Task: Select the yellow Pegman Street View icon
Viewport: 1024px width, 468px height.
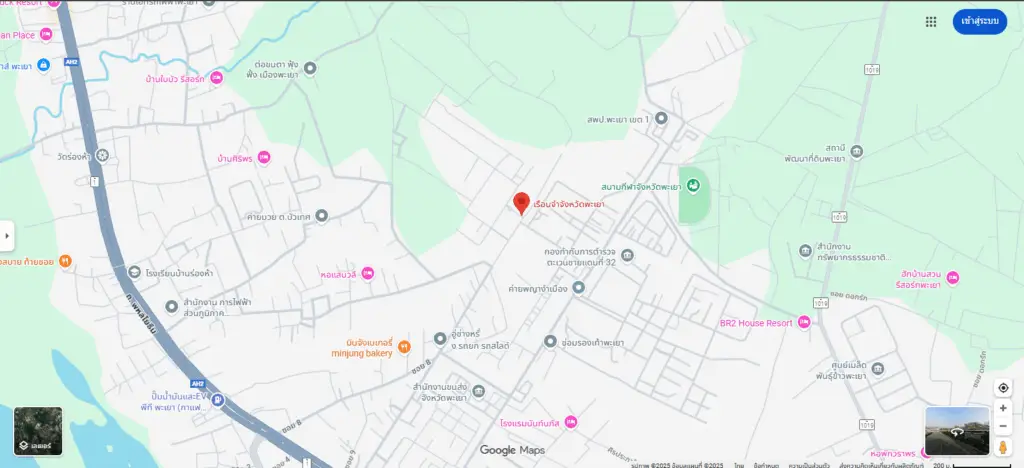Action: click(x=1003, y=447)
